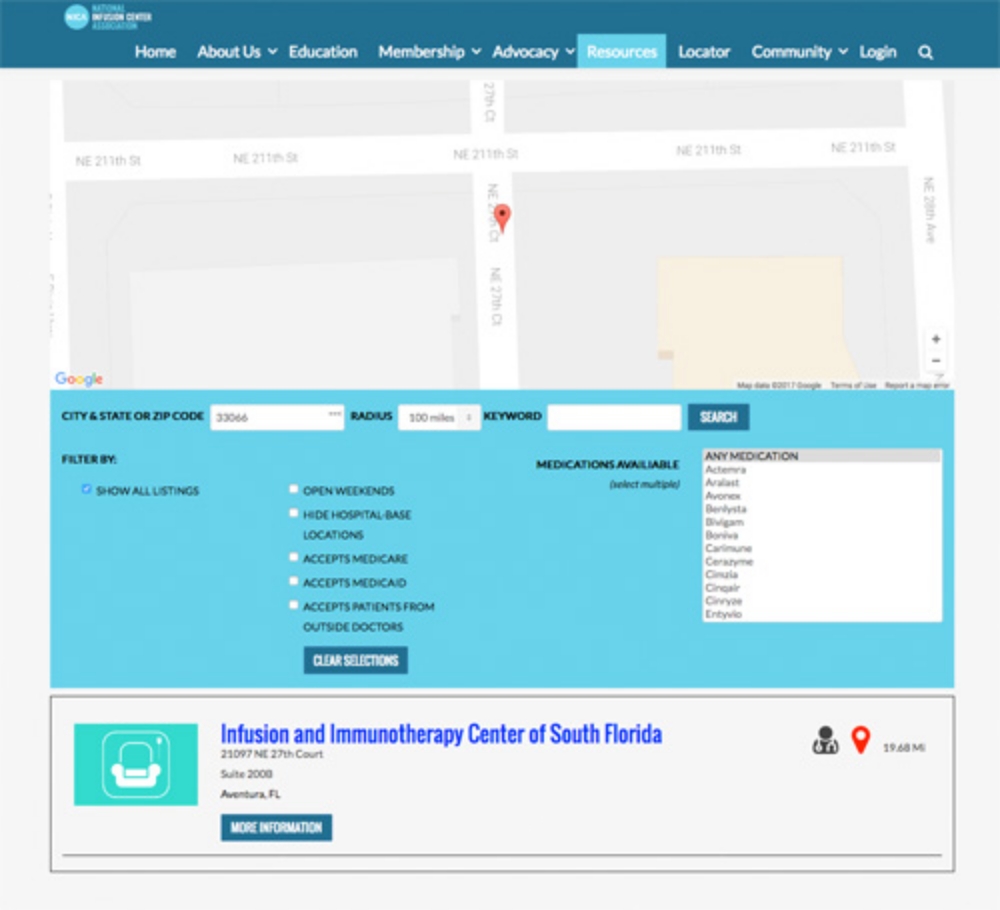
Task: Click the NICA logo in header
Action: 108,17
